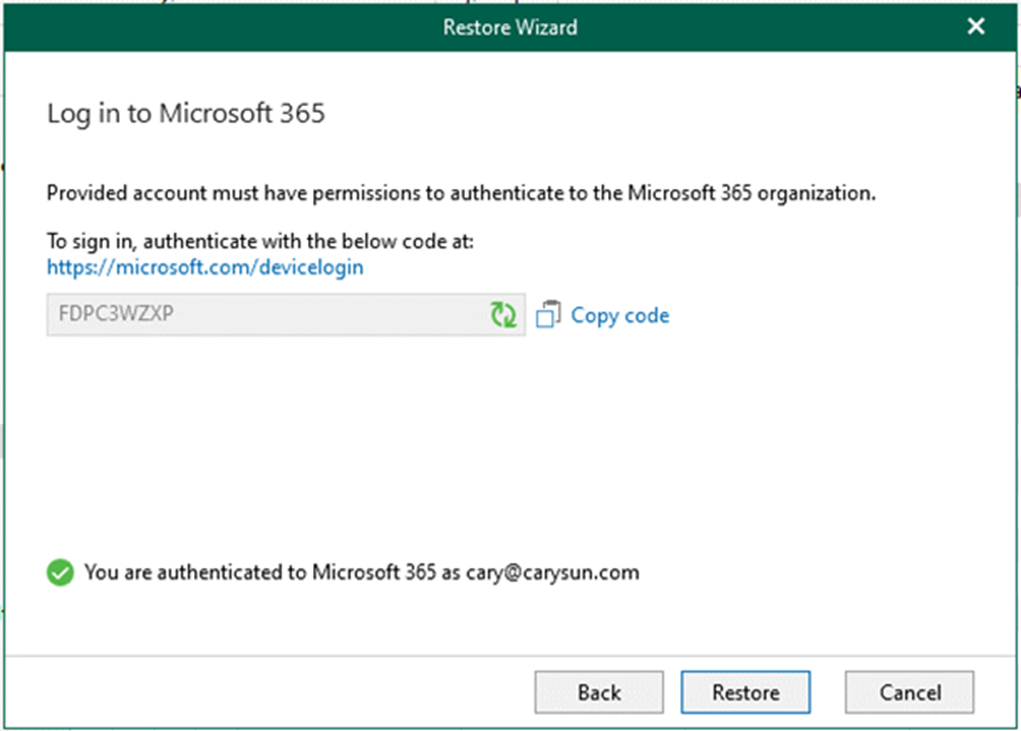The width and height of the screenshot is (1021, 731).
Task: Click the copy icon beside Copy code
Action: point(548,314)
